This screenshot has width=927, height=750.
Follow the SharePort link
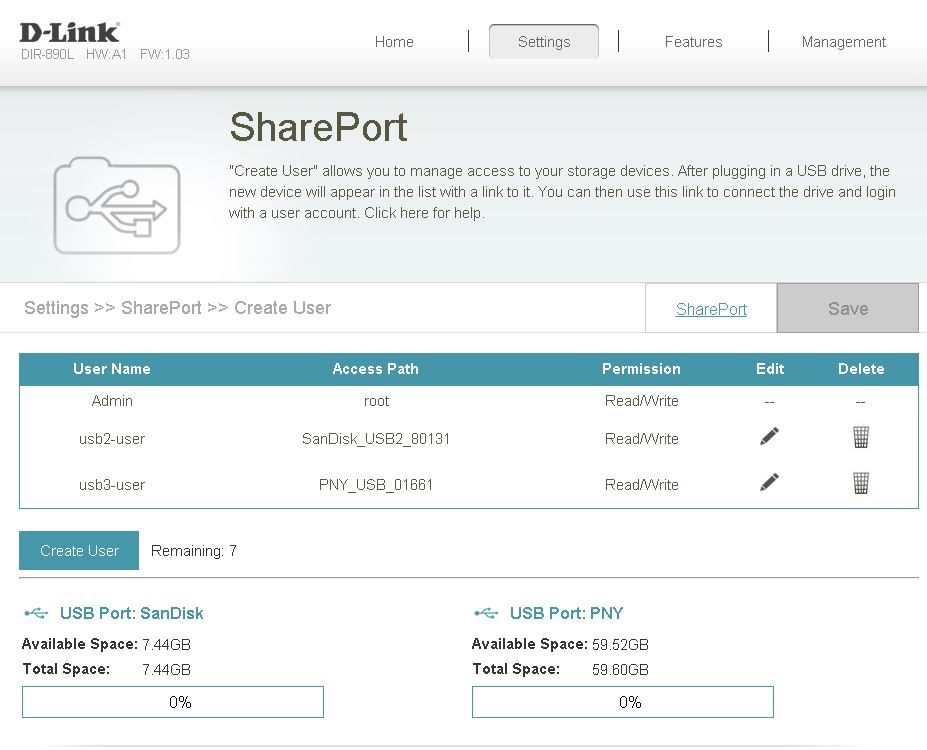[711, 309]
